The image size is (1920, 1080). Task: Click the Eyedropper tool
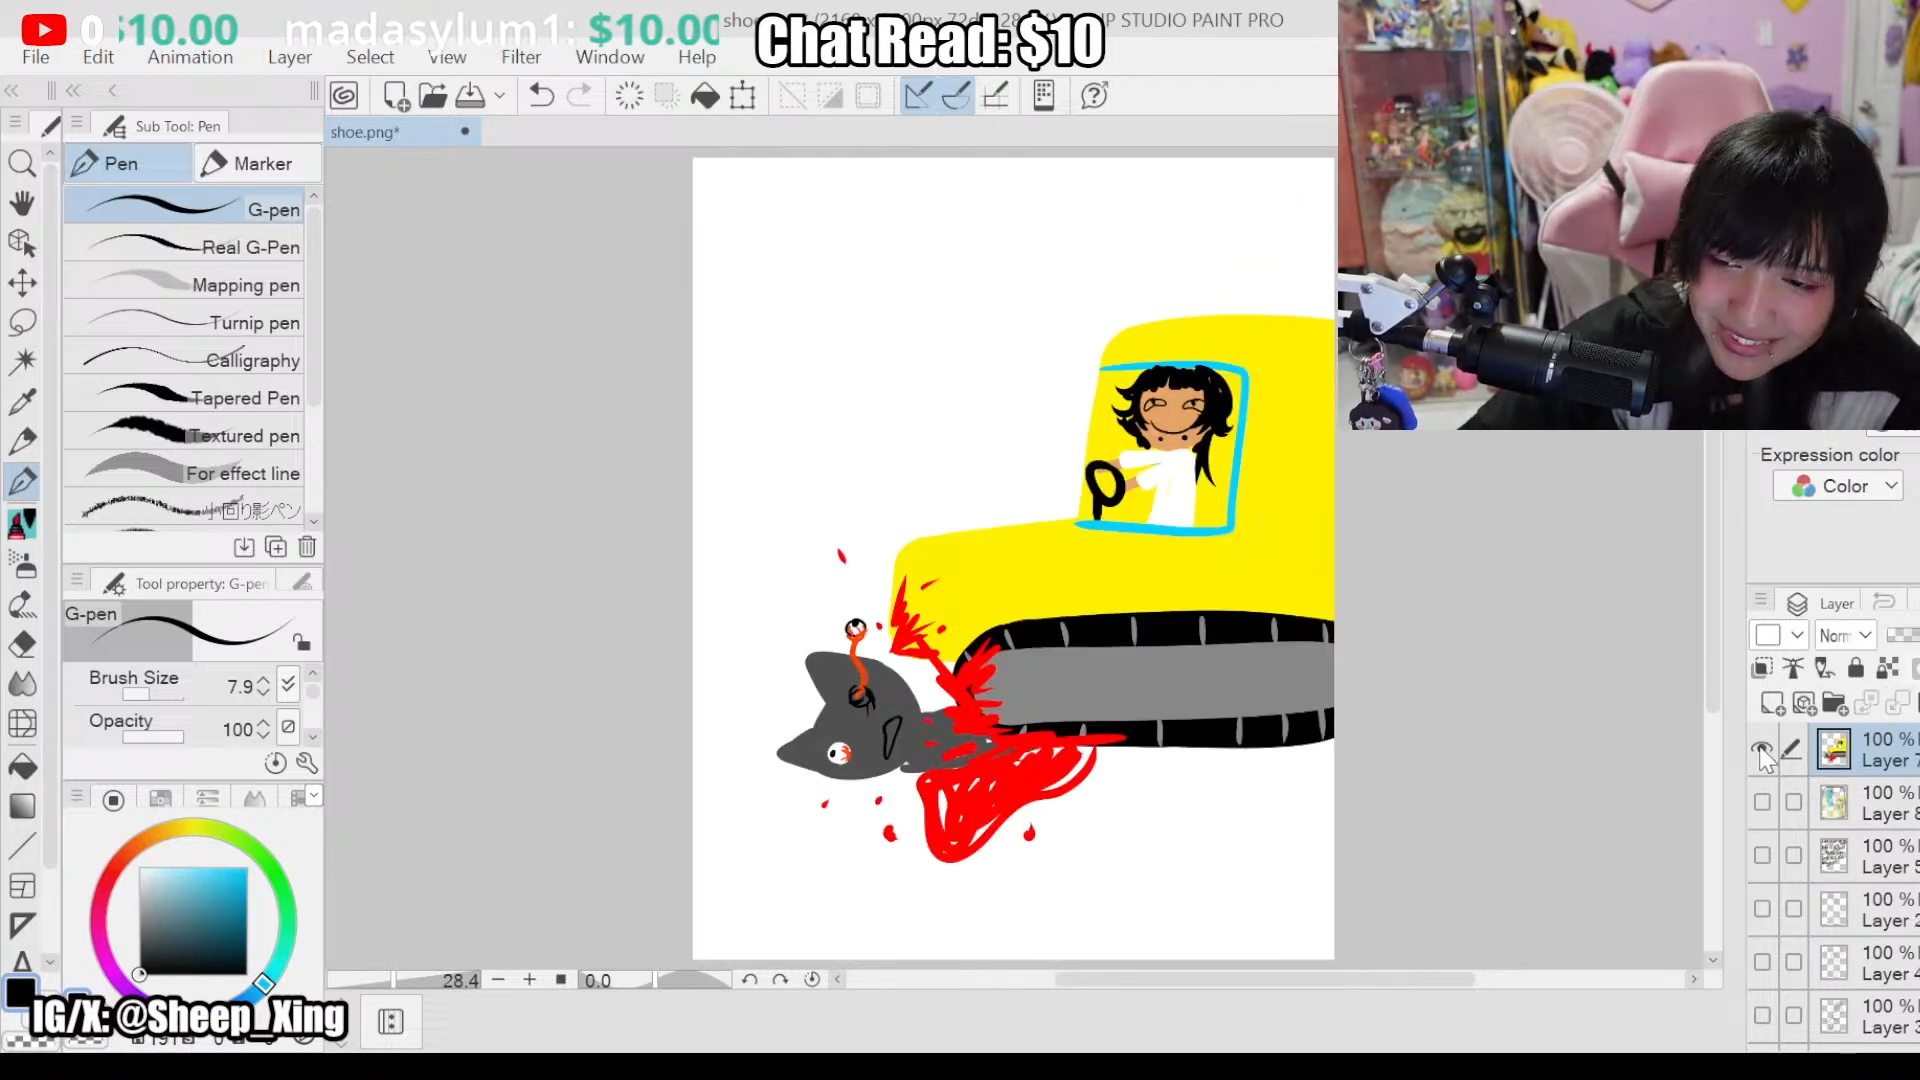22,402
